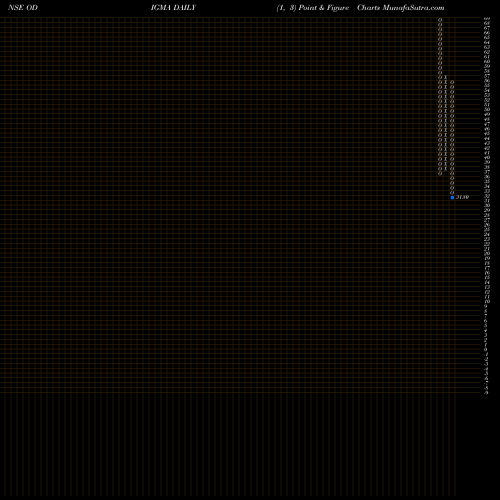The width and height of the screenshot is (500, 500).
Task: Click the 'NSE OD' title text
Action: [x=23, y=8]
